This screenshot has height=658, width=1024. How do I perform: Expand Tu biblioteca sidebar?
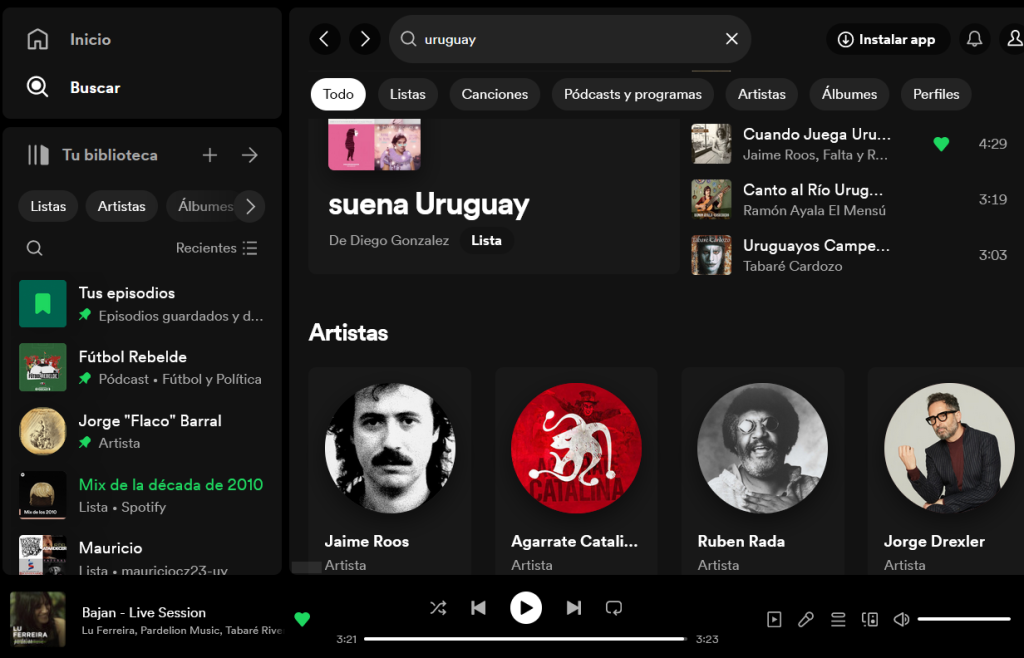(249, 155)
